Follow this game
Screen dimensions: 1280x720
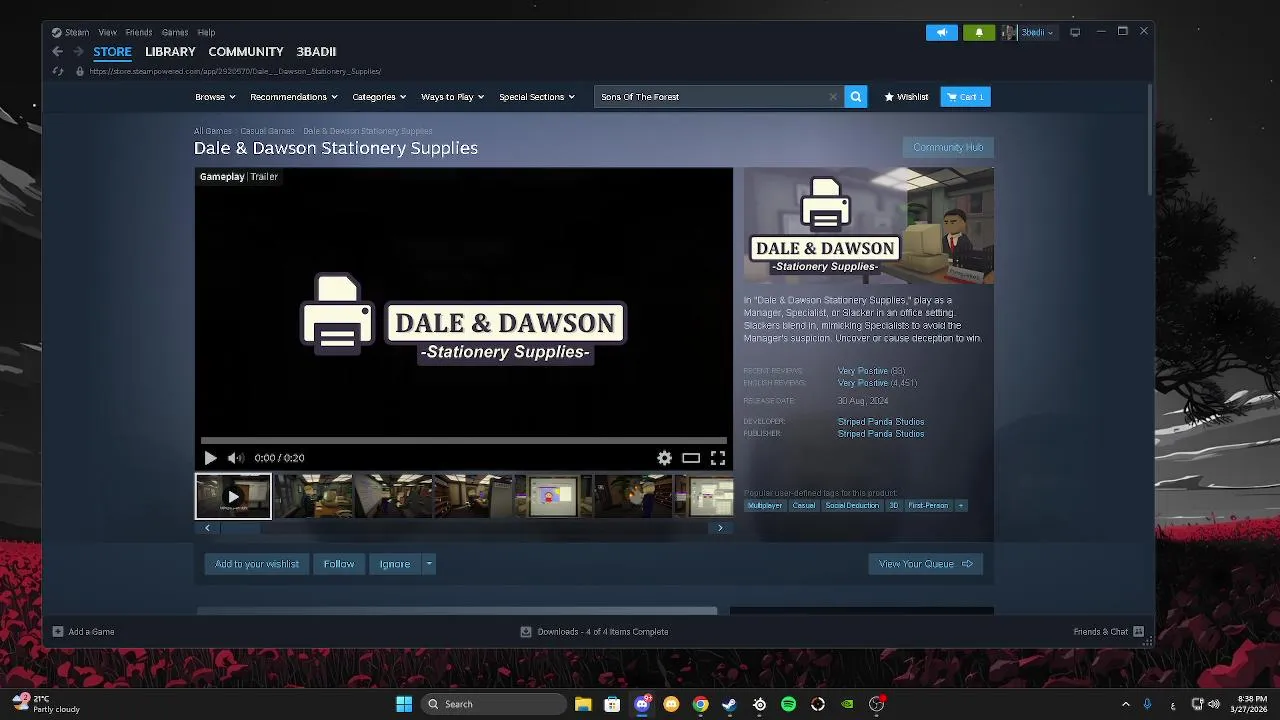[339, 564]
